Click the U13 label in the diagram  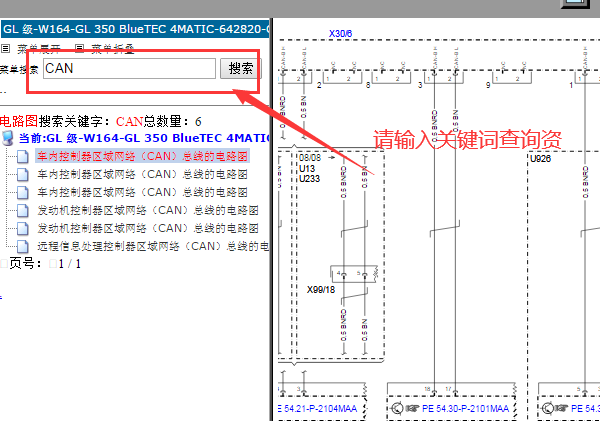307,168
